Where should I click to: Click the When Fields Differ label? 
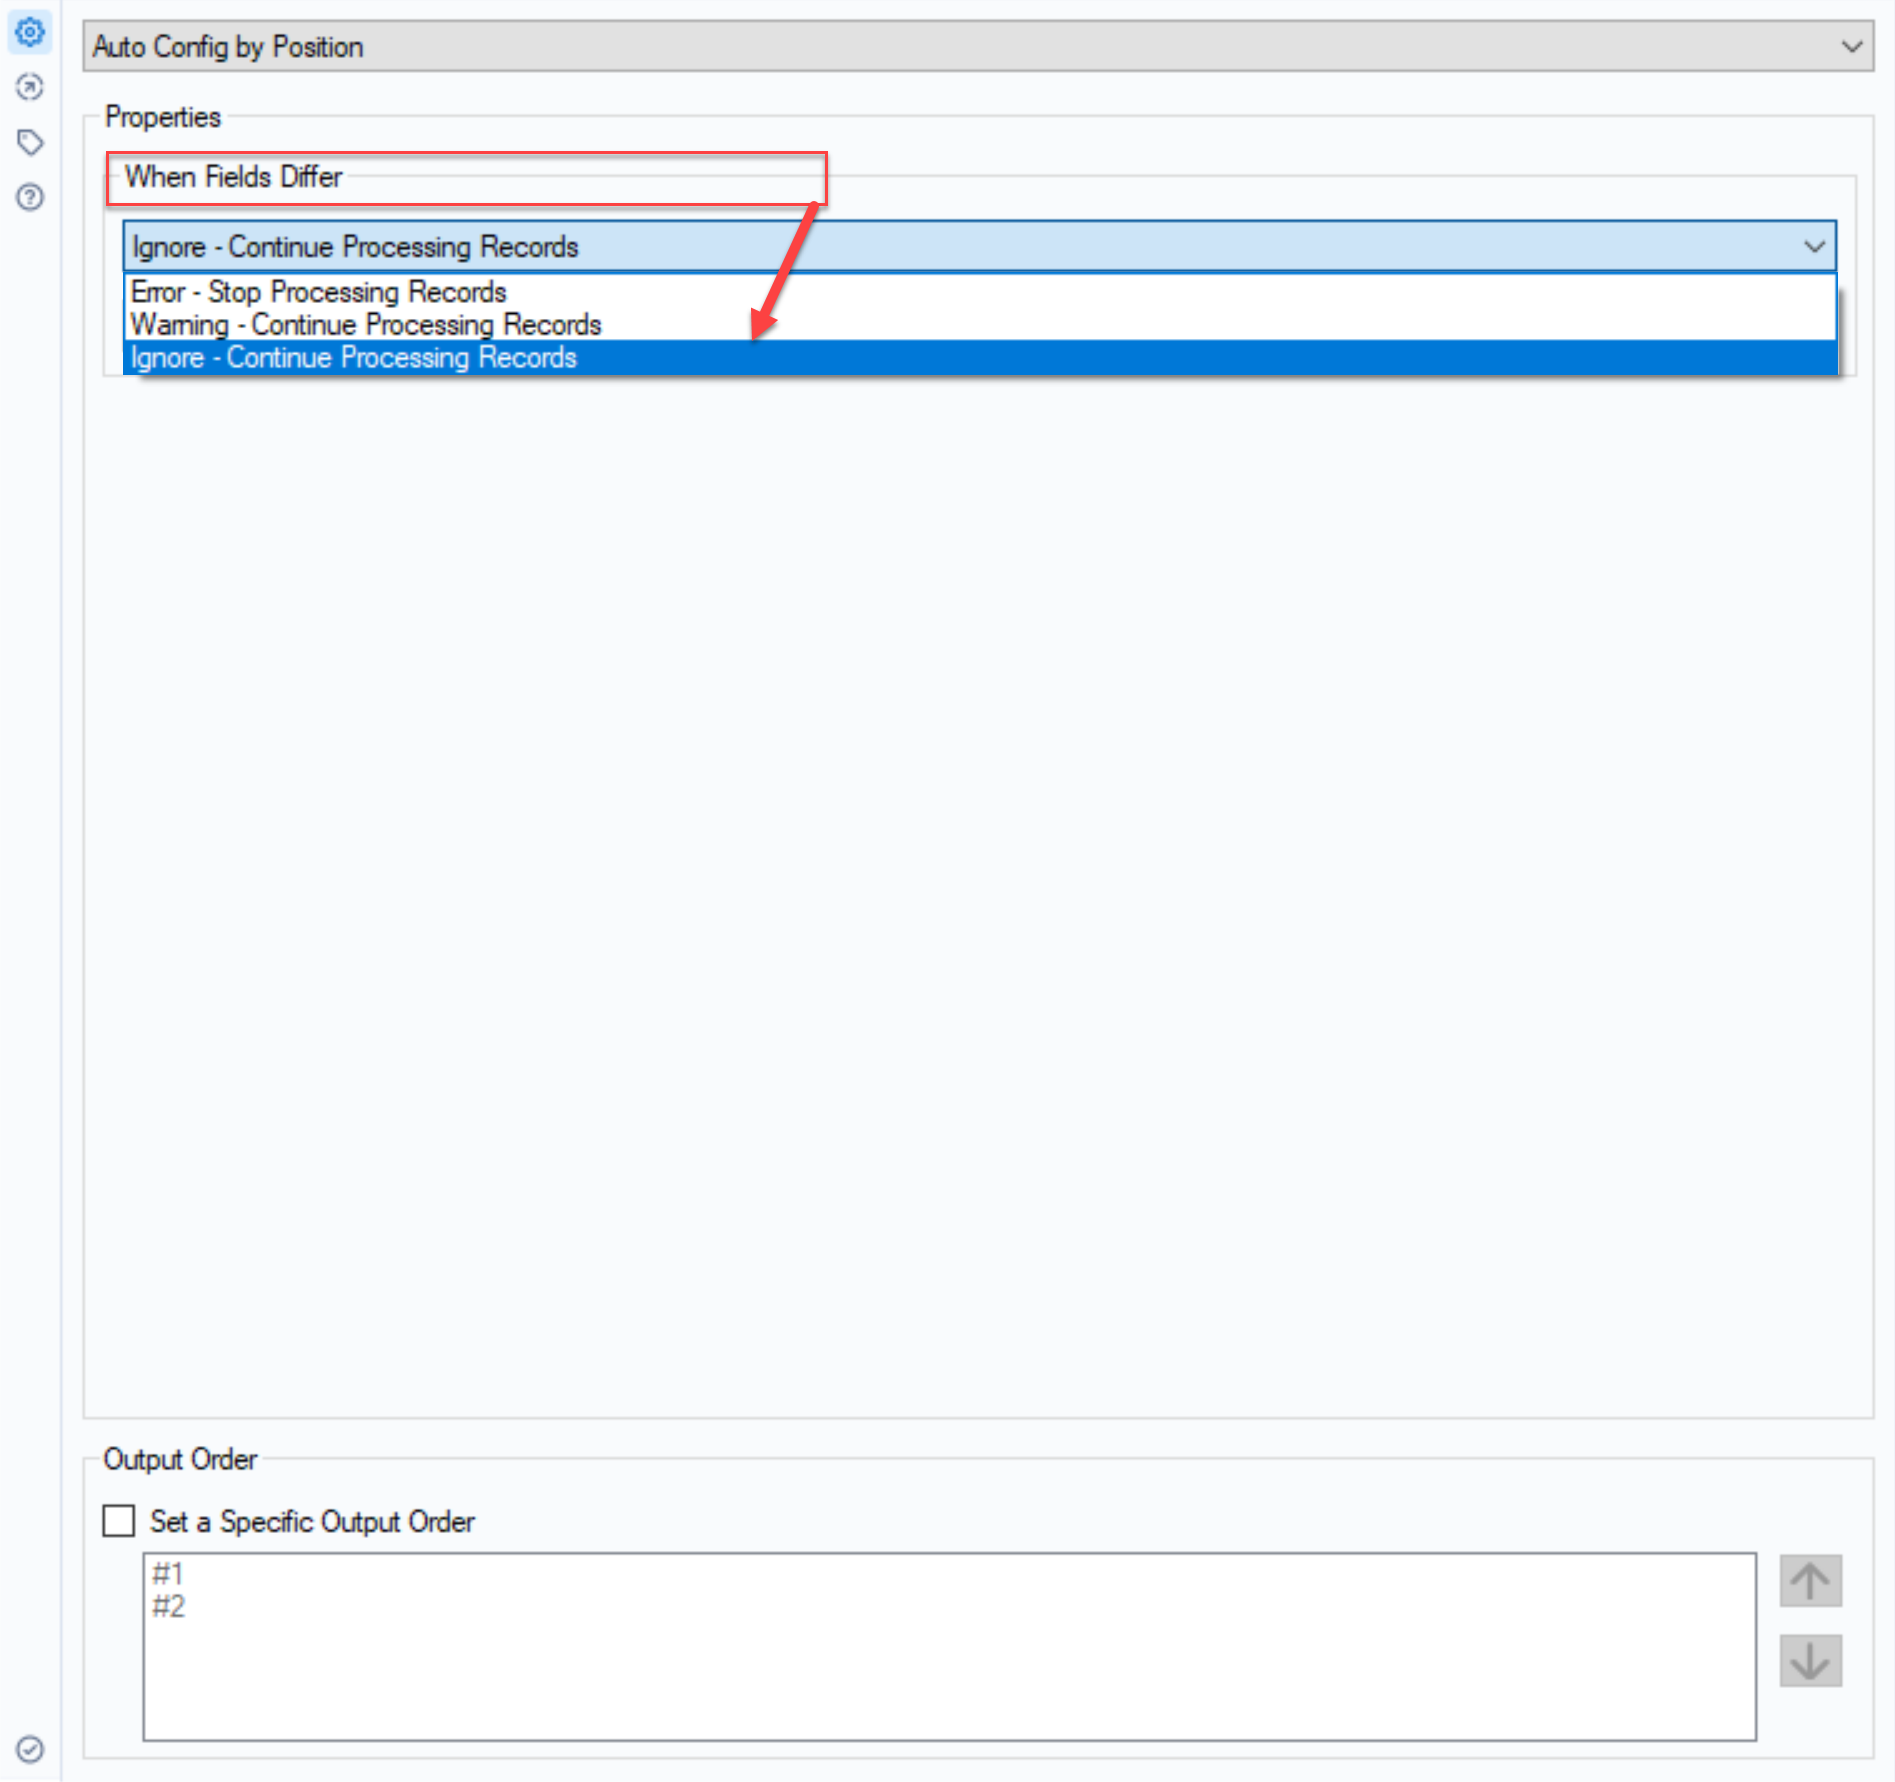point(232,177)
